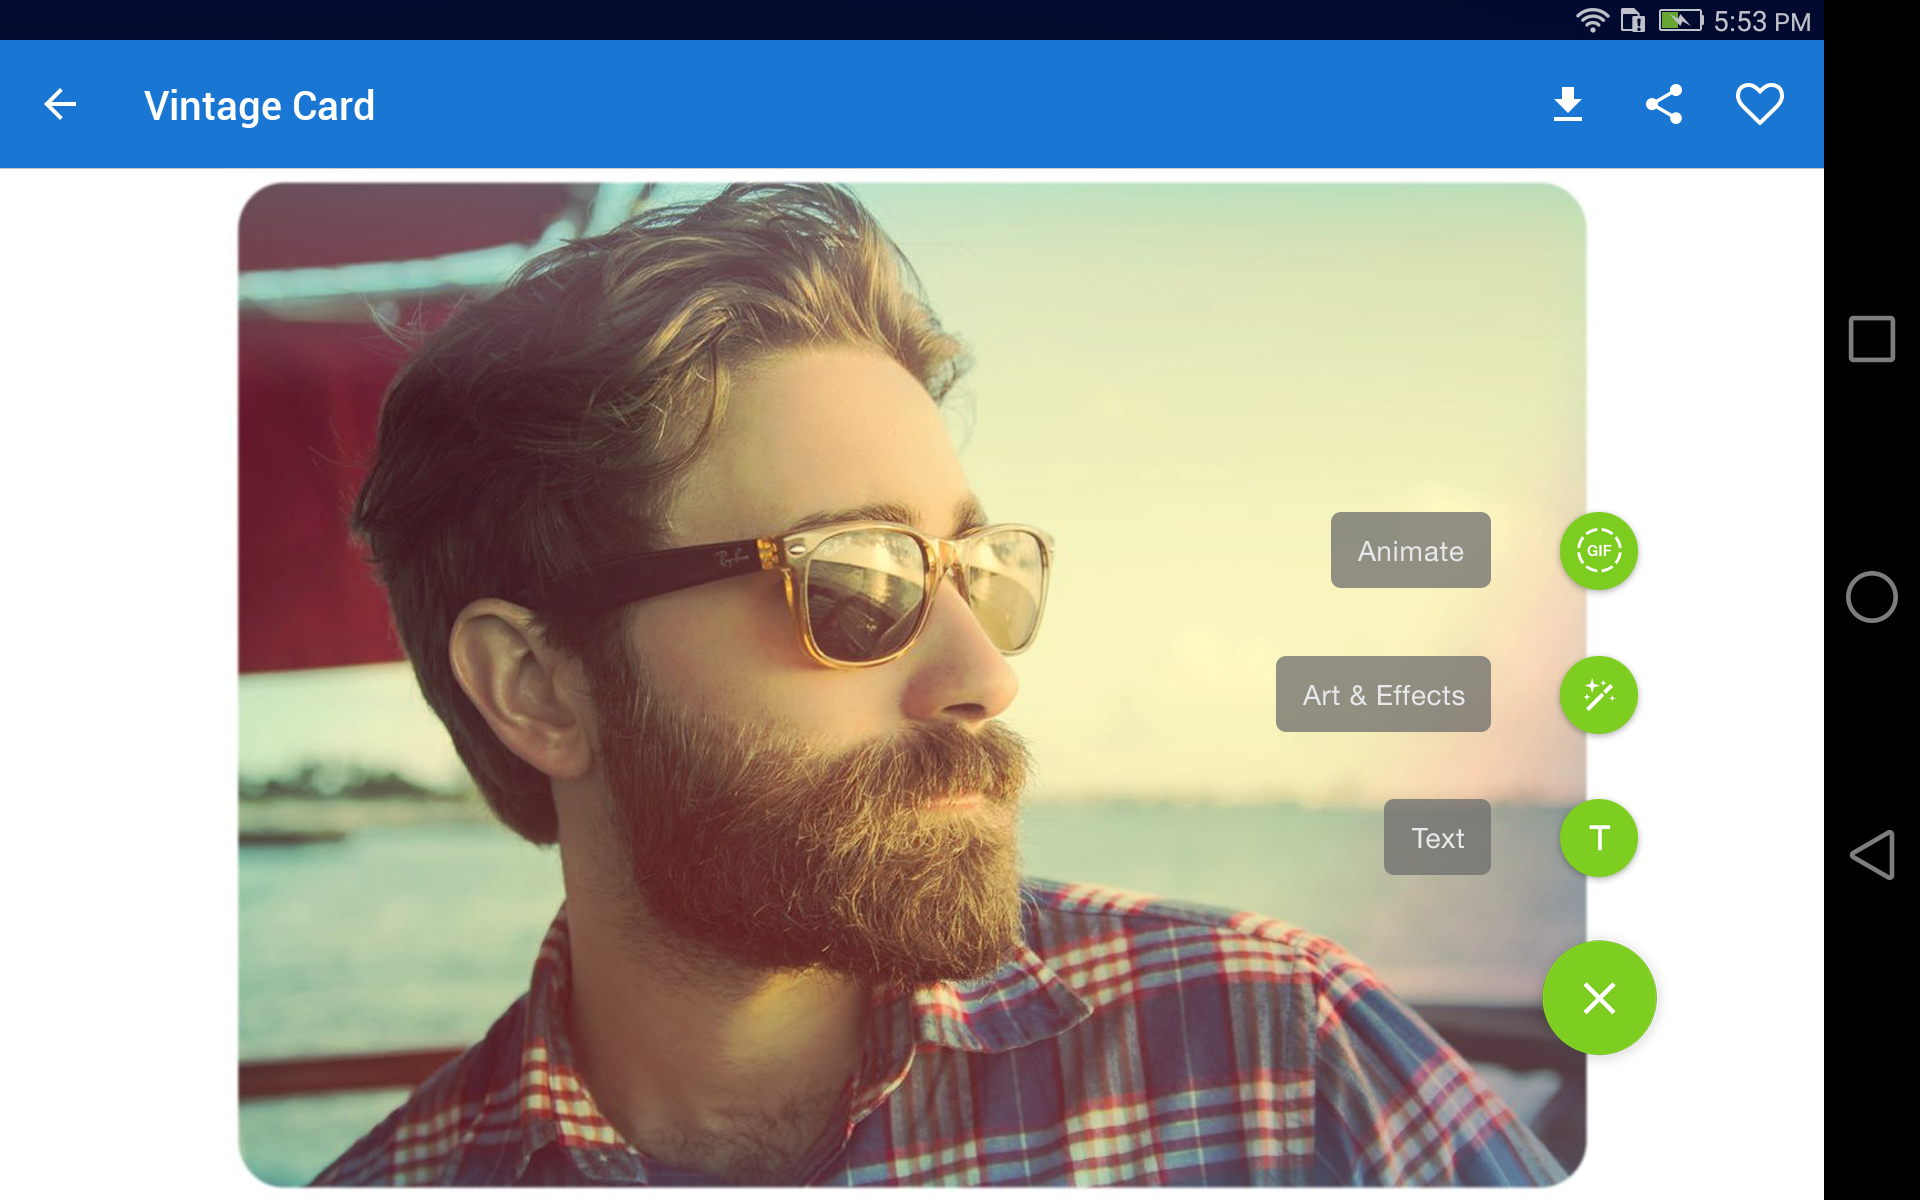This screenshot has width=1920, height=1200.
Task: Tap the magic wand effects button
Action: pyautogui.click(x=1598, y=695)
